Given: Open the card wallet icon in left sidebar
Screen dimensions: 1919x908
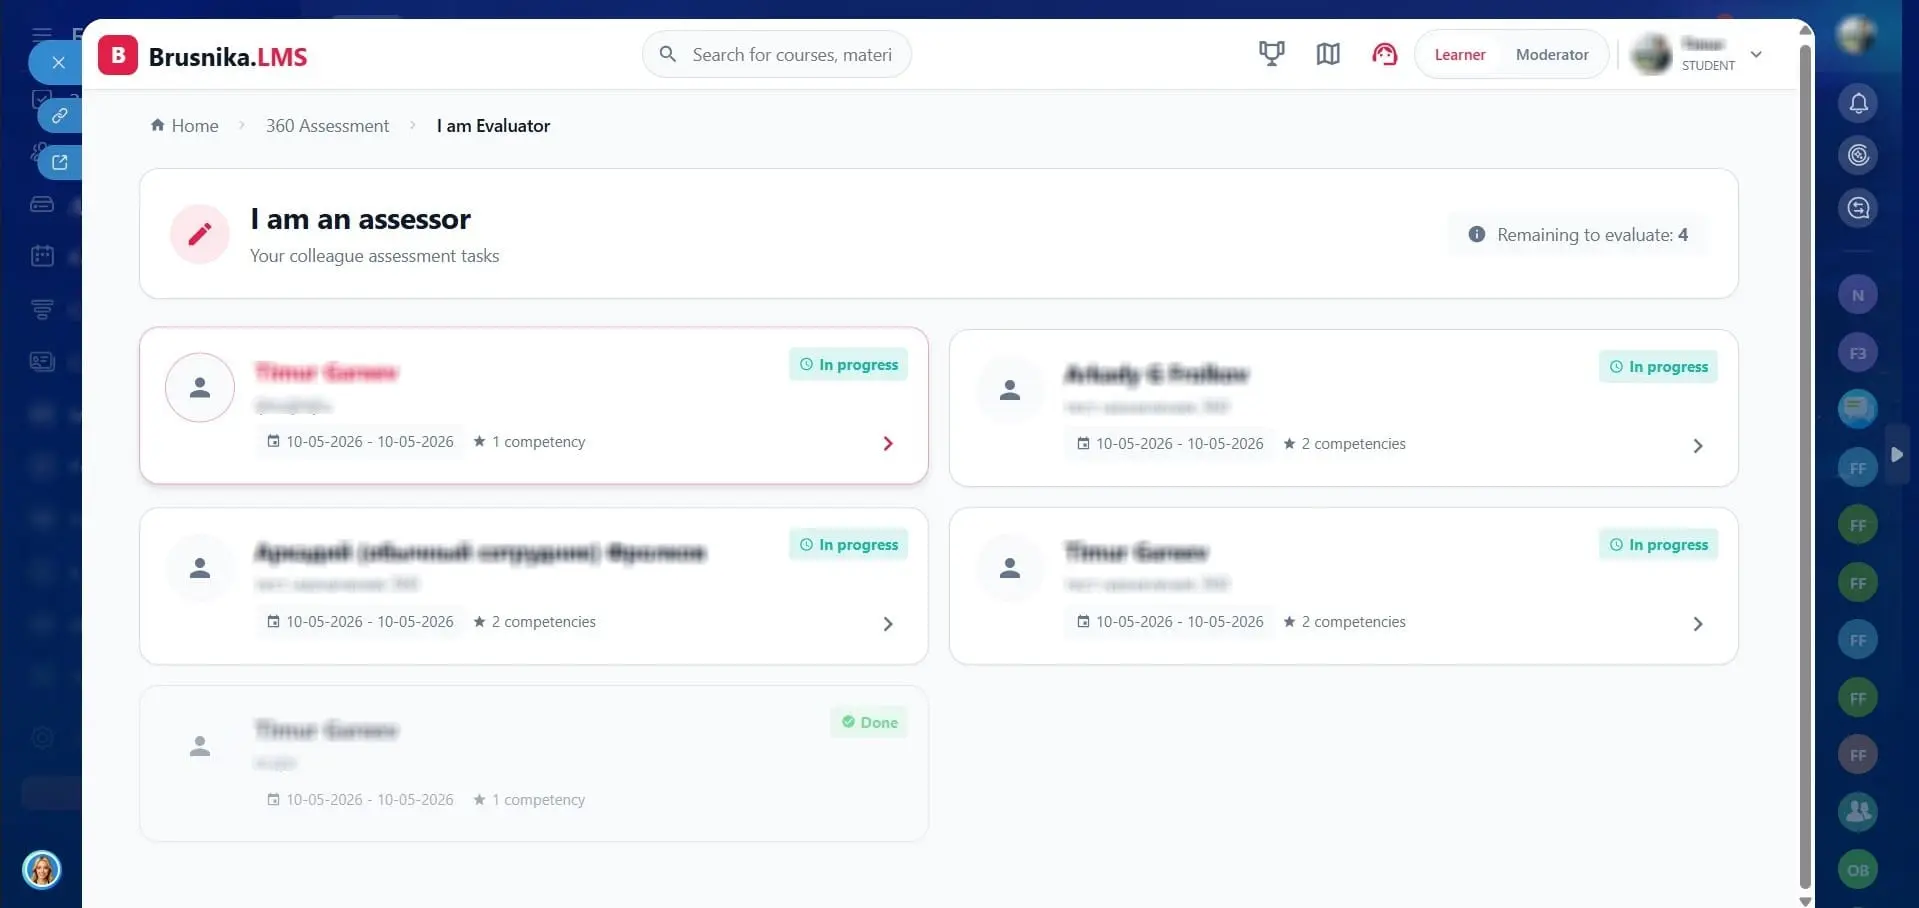Looking at the screenshot, I should pyautogui.click(x=42, y=204).
